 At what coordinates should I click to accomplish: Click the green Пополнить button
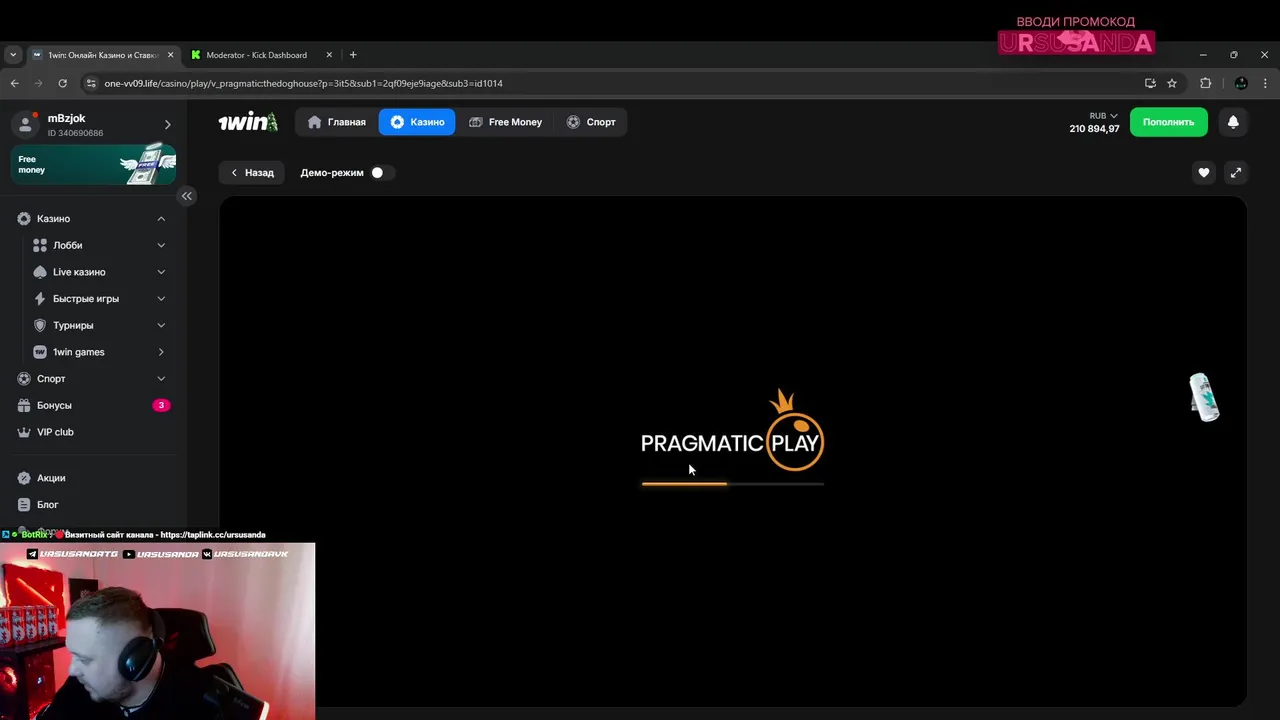1169,122
